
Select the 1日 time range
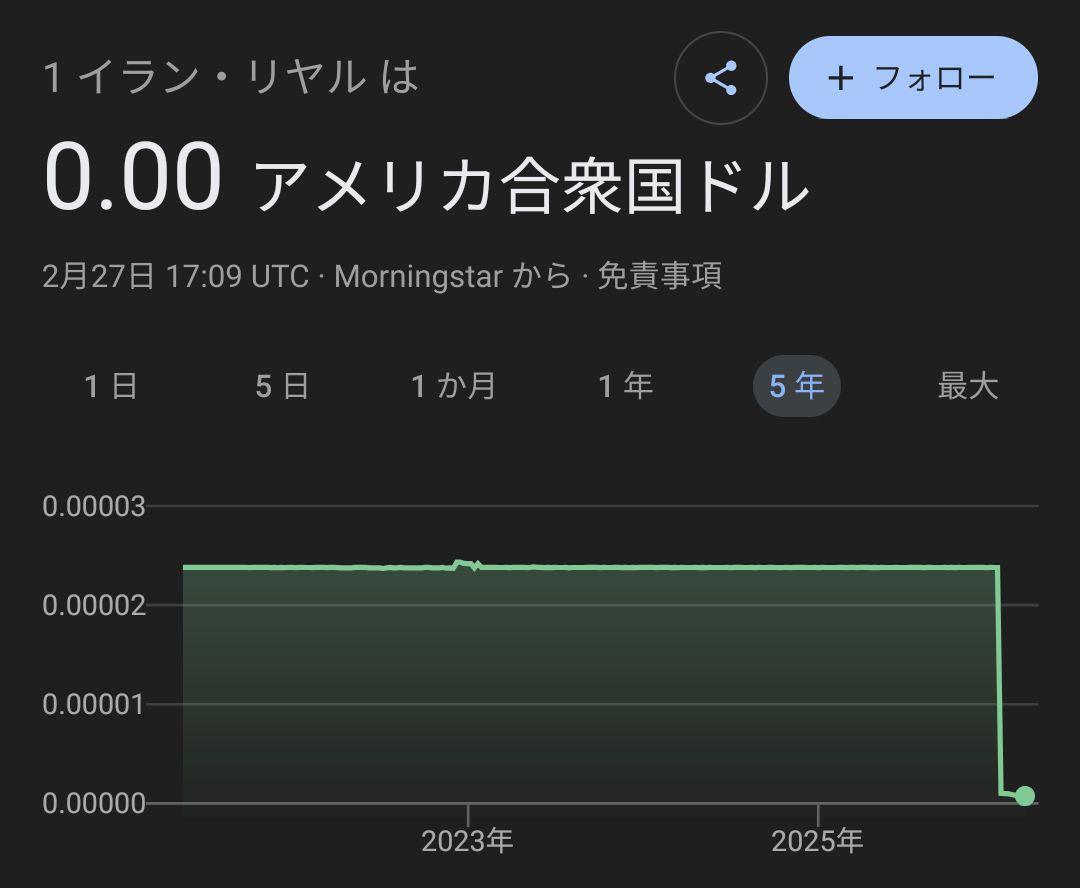pos(110,386)
